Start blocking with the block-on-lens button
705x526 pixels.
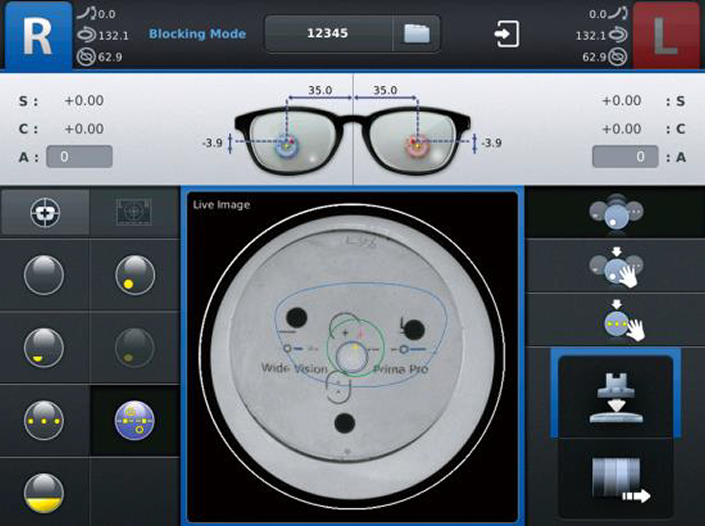pos(616,397)
